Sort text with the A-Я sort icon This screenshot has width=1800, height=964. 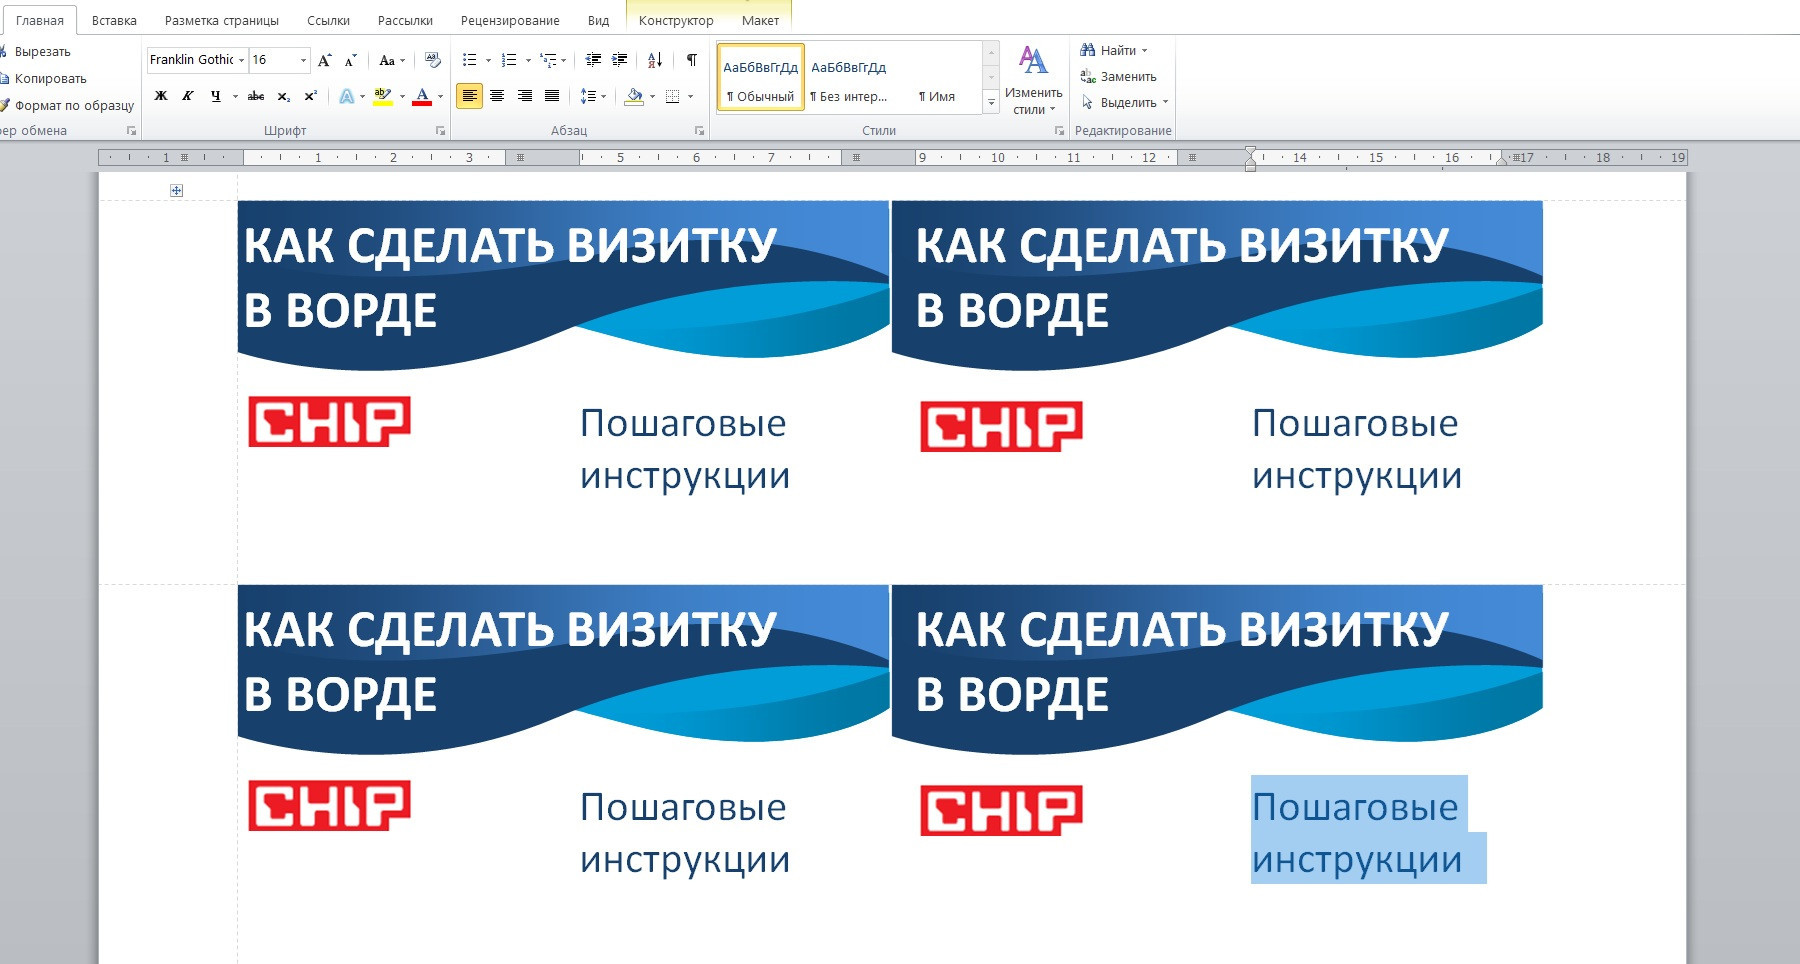[x=655, y=61]
